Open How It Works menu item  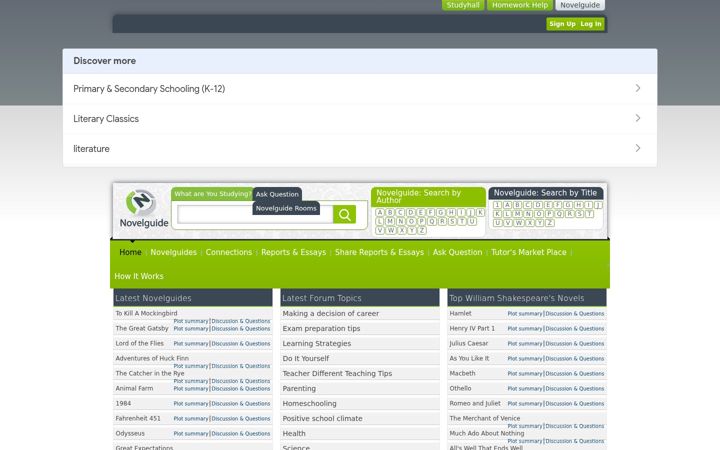[x=139, y=276]
